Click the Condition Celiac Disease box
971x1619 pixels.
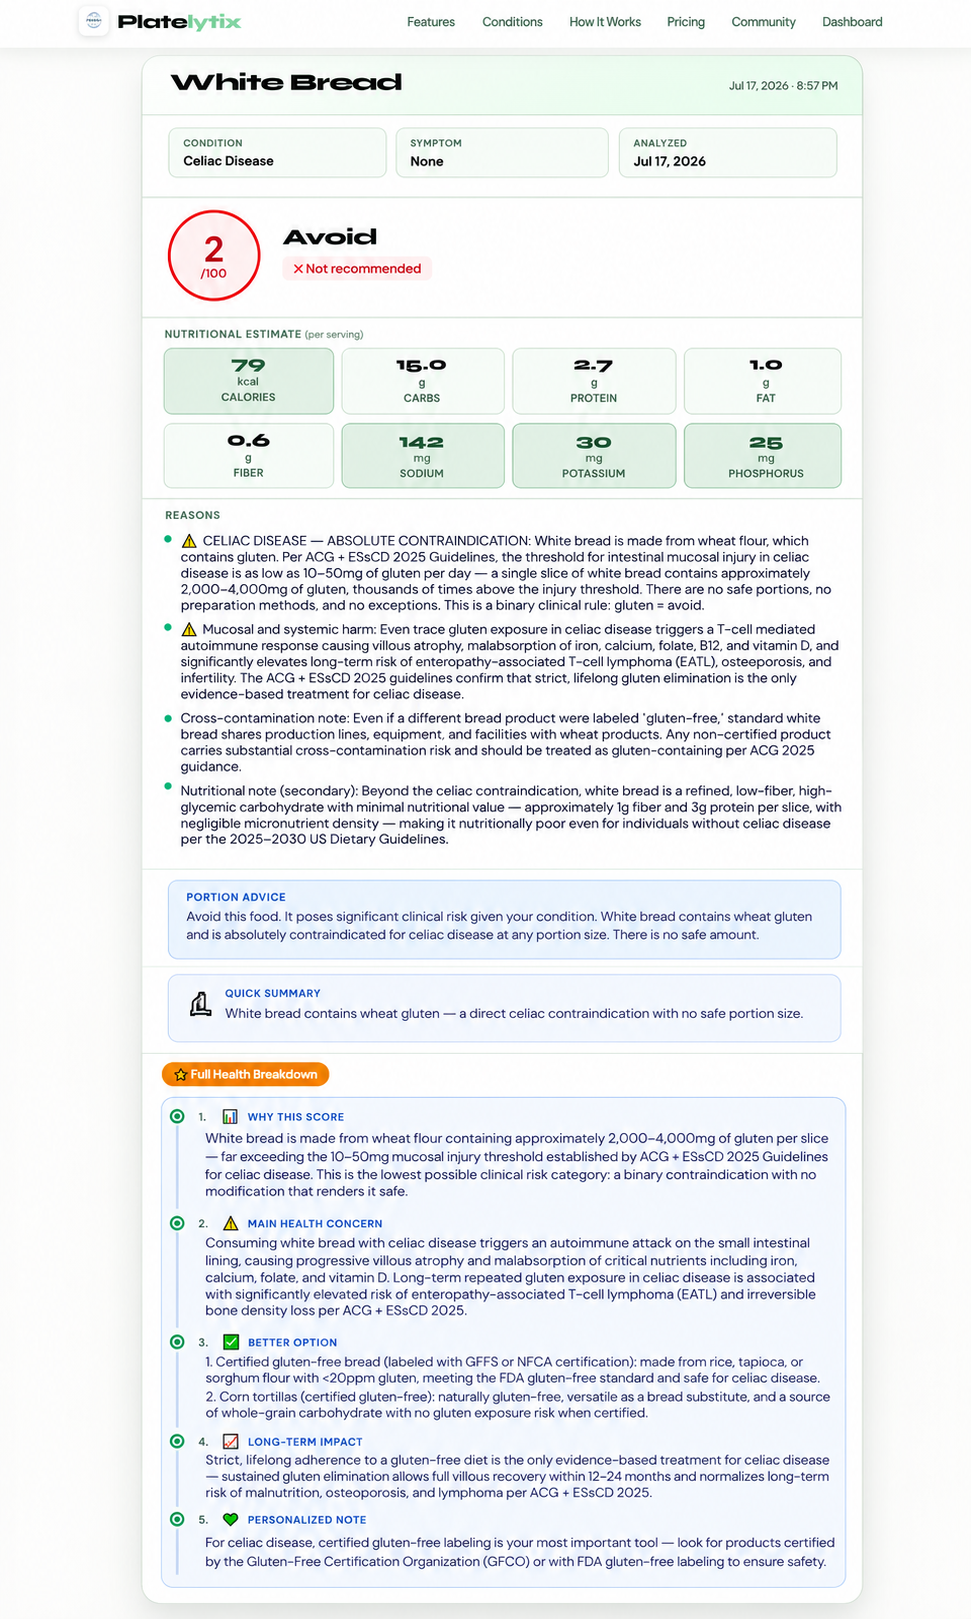(x=277, y=152)
